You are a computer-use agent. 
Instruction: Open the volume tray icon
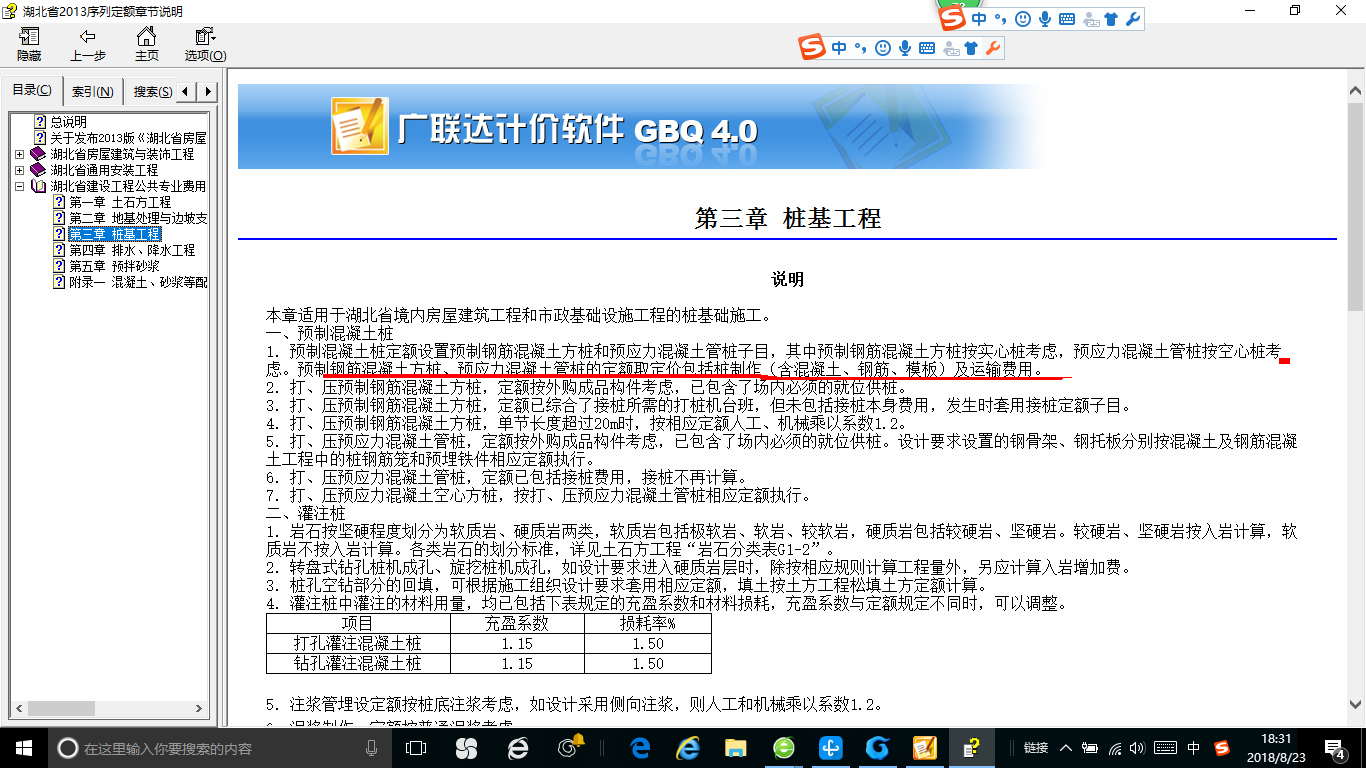point(1139,748)
